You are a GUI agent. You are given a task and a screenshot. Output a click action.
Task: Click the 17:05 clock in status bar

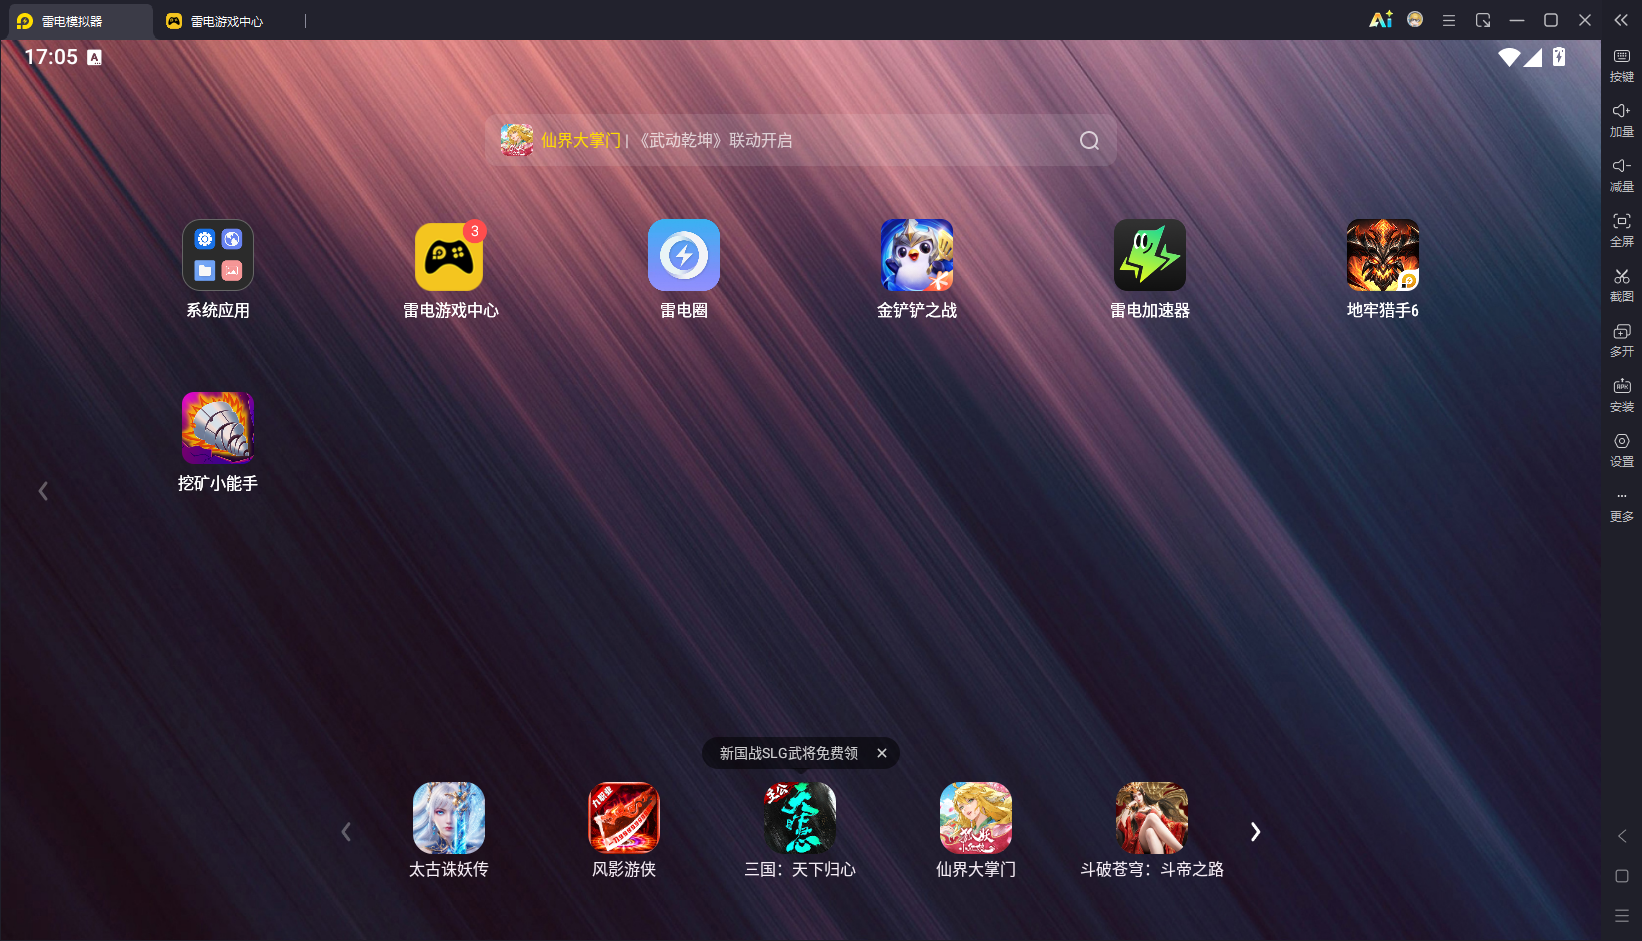(x=51, y=57)
